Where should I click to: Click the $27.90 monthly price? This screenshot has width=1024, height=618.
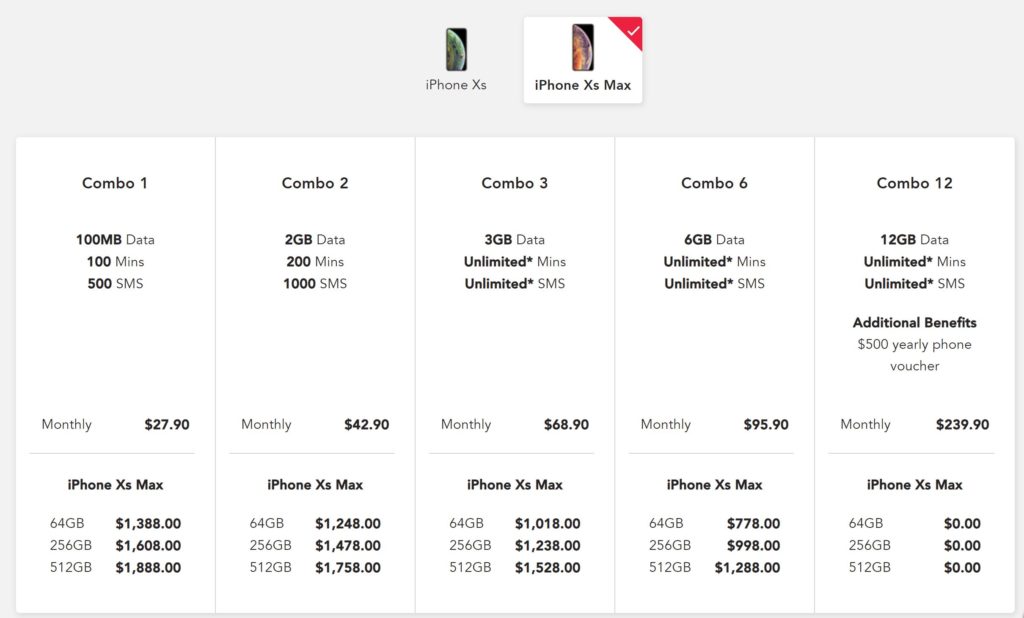167,424
